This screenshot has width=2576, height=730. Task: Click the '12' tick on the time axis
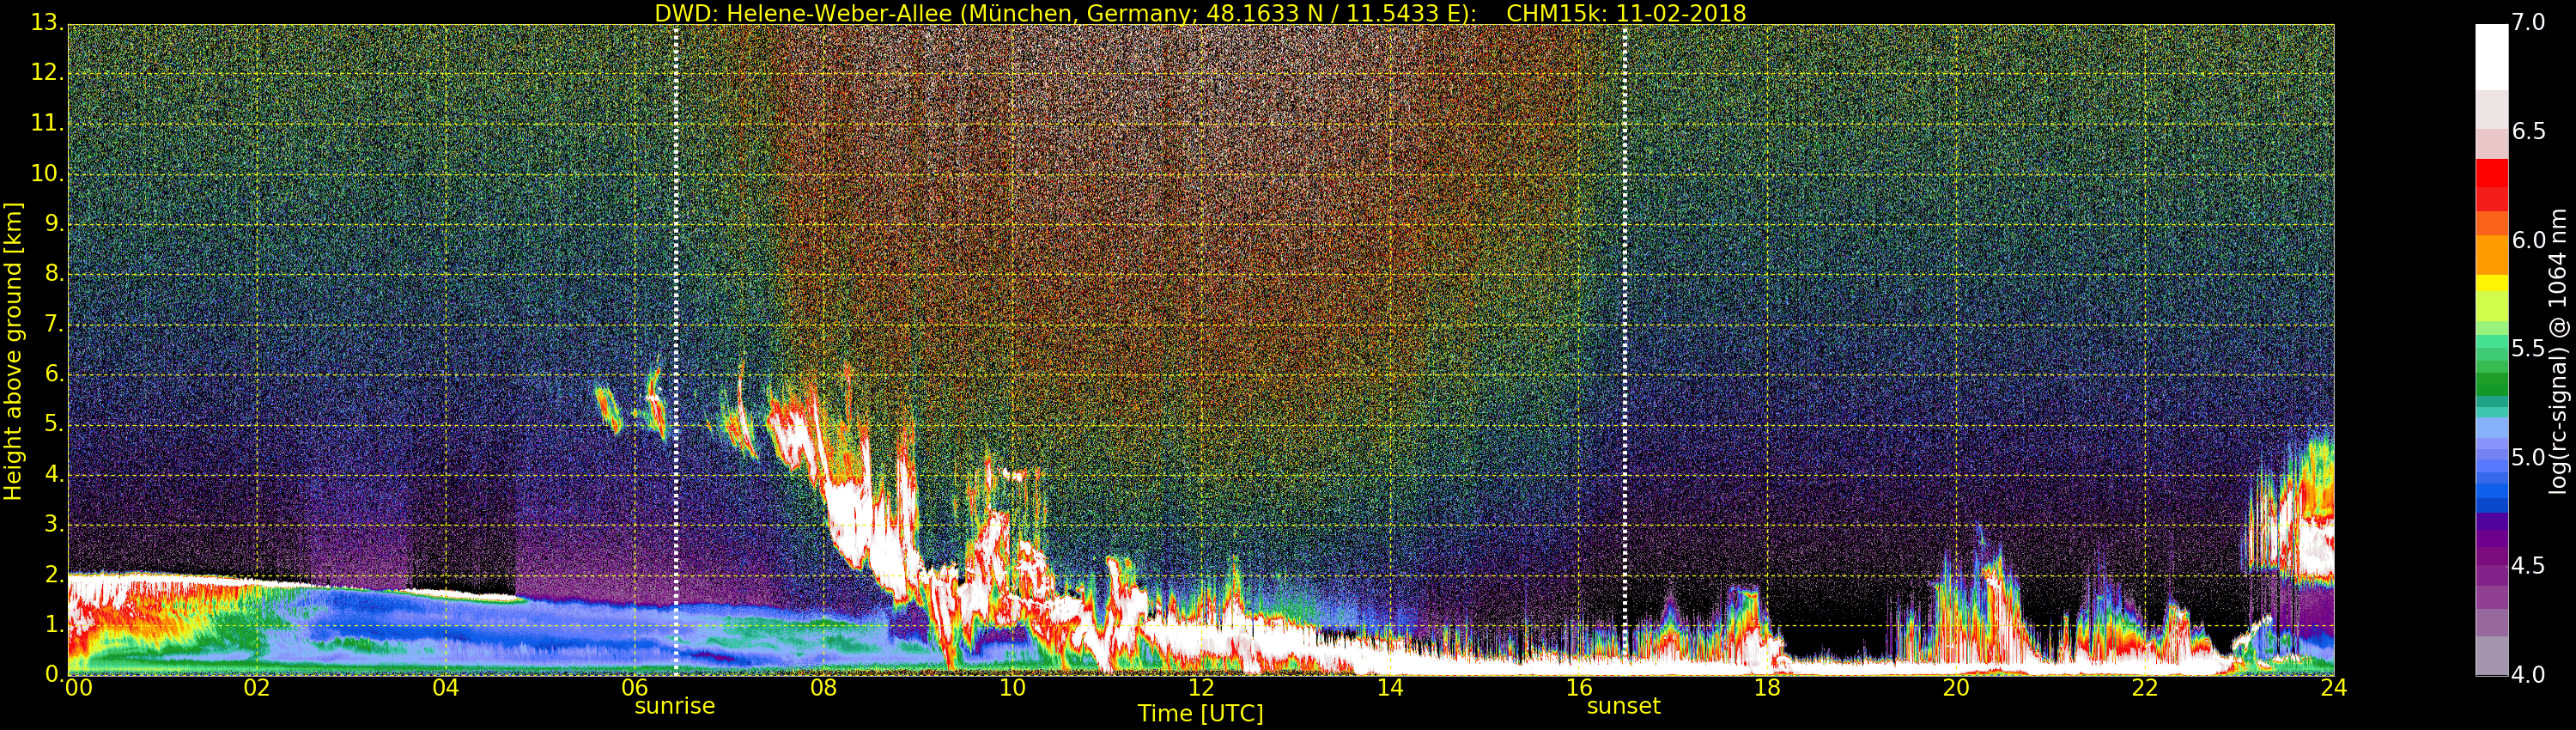(1201, 688)
